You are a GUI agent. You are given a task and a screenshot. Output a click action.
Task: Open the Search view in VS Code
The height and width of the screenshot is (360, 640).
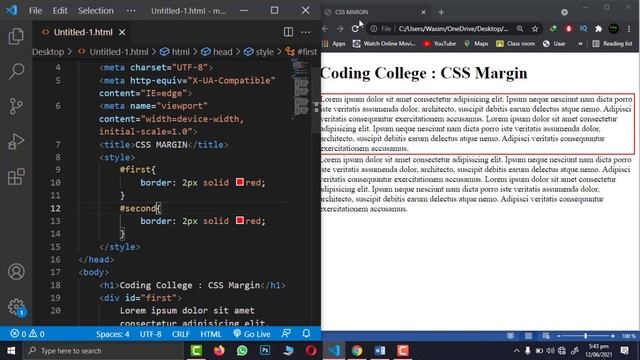(x=16, y=71)
